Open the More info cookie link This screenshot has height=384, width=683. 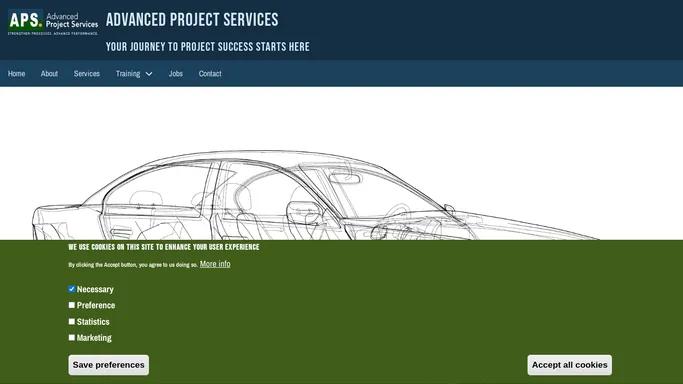[215, 264]
